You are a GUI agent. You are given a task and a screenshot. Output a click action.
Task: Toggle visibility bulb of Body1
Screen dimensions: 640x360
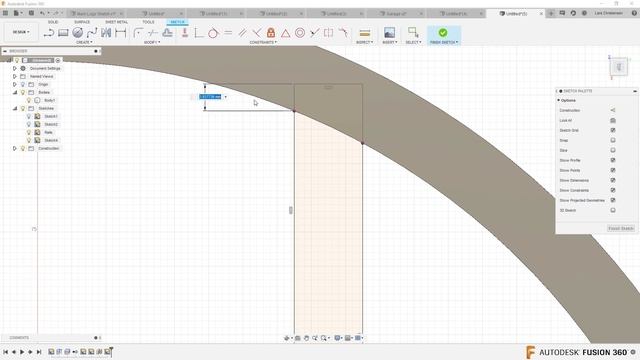tap(29, 100)
